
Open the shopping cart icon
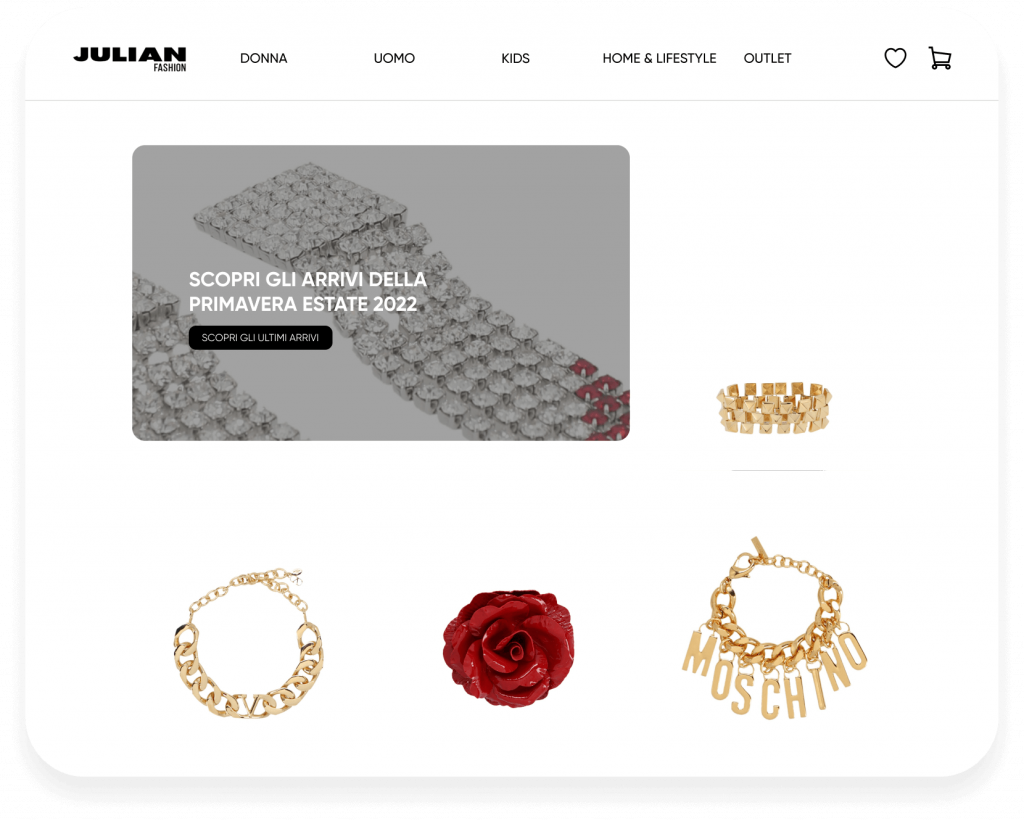[940, 58]
